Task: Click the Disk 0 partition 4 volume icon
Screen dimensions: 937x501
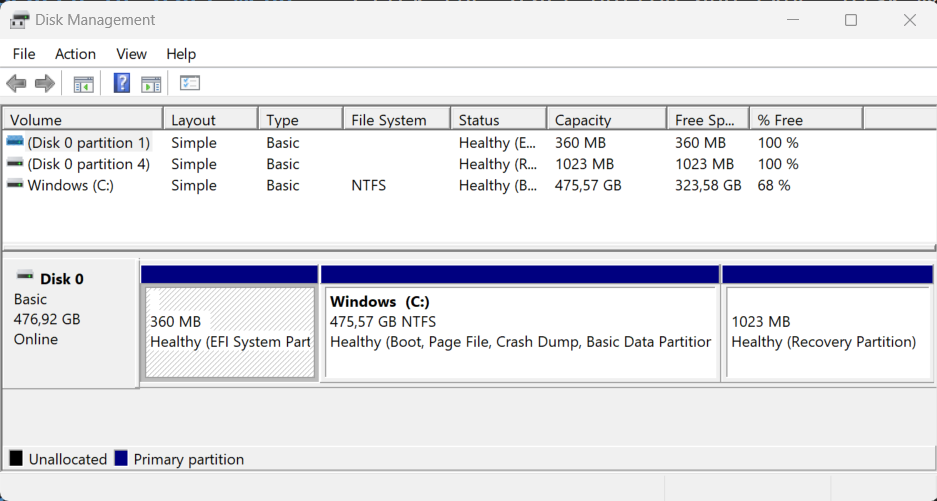Action: (x=15, y=164)
